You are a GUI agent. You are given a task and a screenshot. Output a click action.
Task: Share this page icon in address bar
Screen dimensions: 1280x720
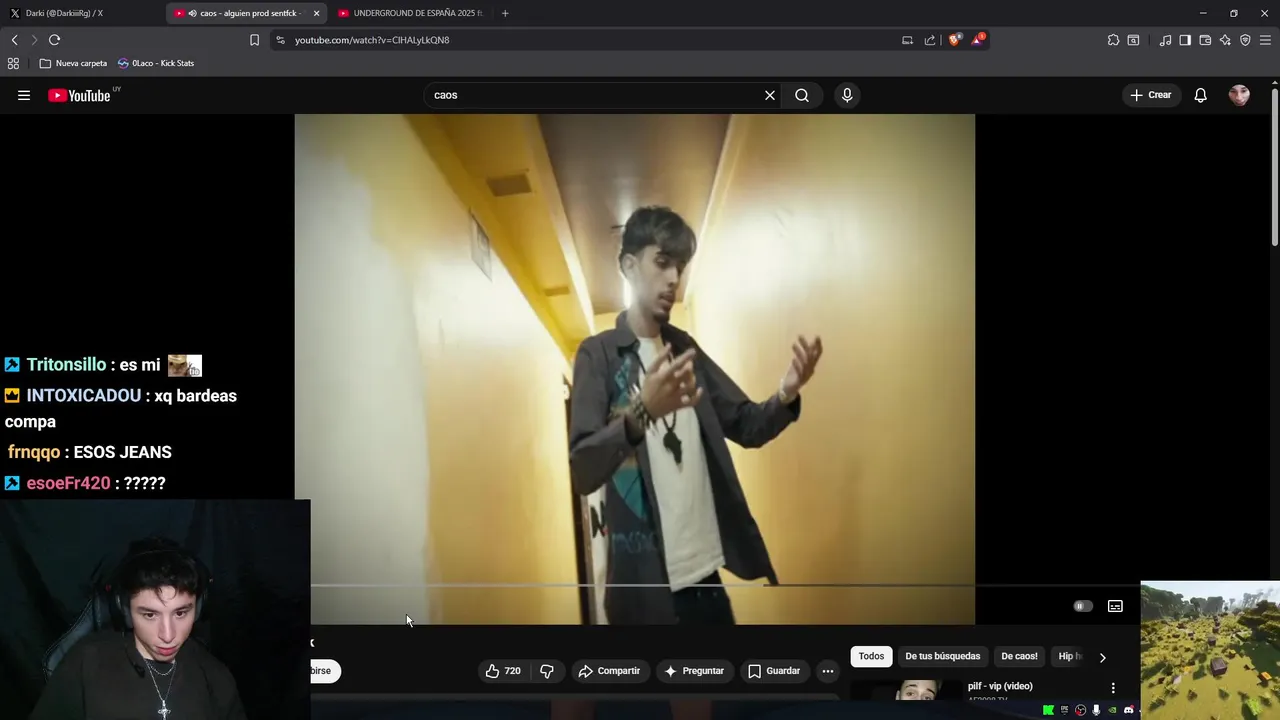pyautogui.click(x=930, y=40)
